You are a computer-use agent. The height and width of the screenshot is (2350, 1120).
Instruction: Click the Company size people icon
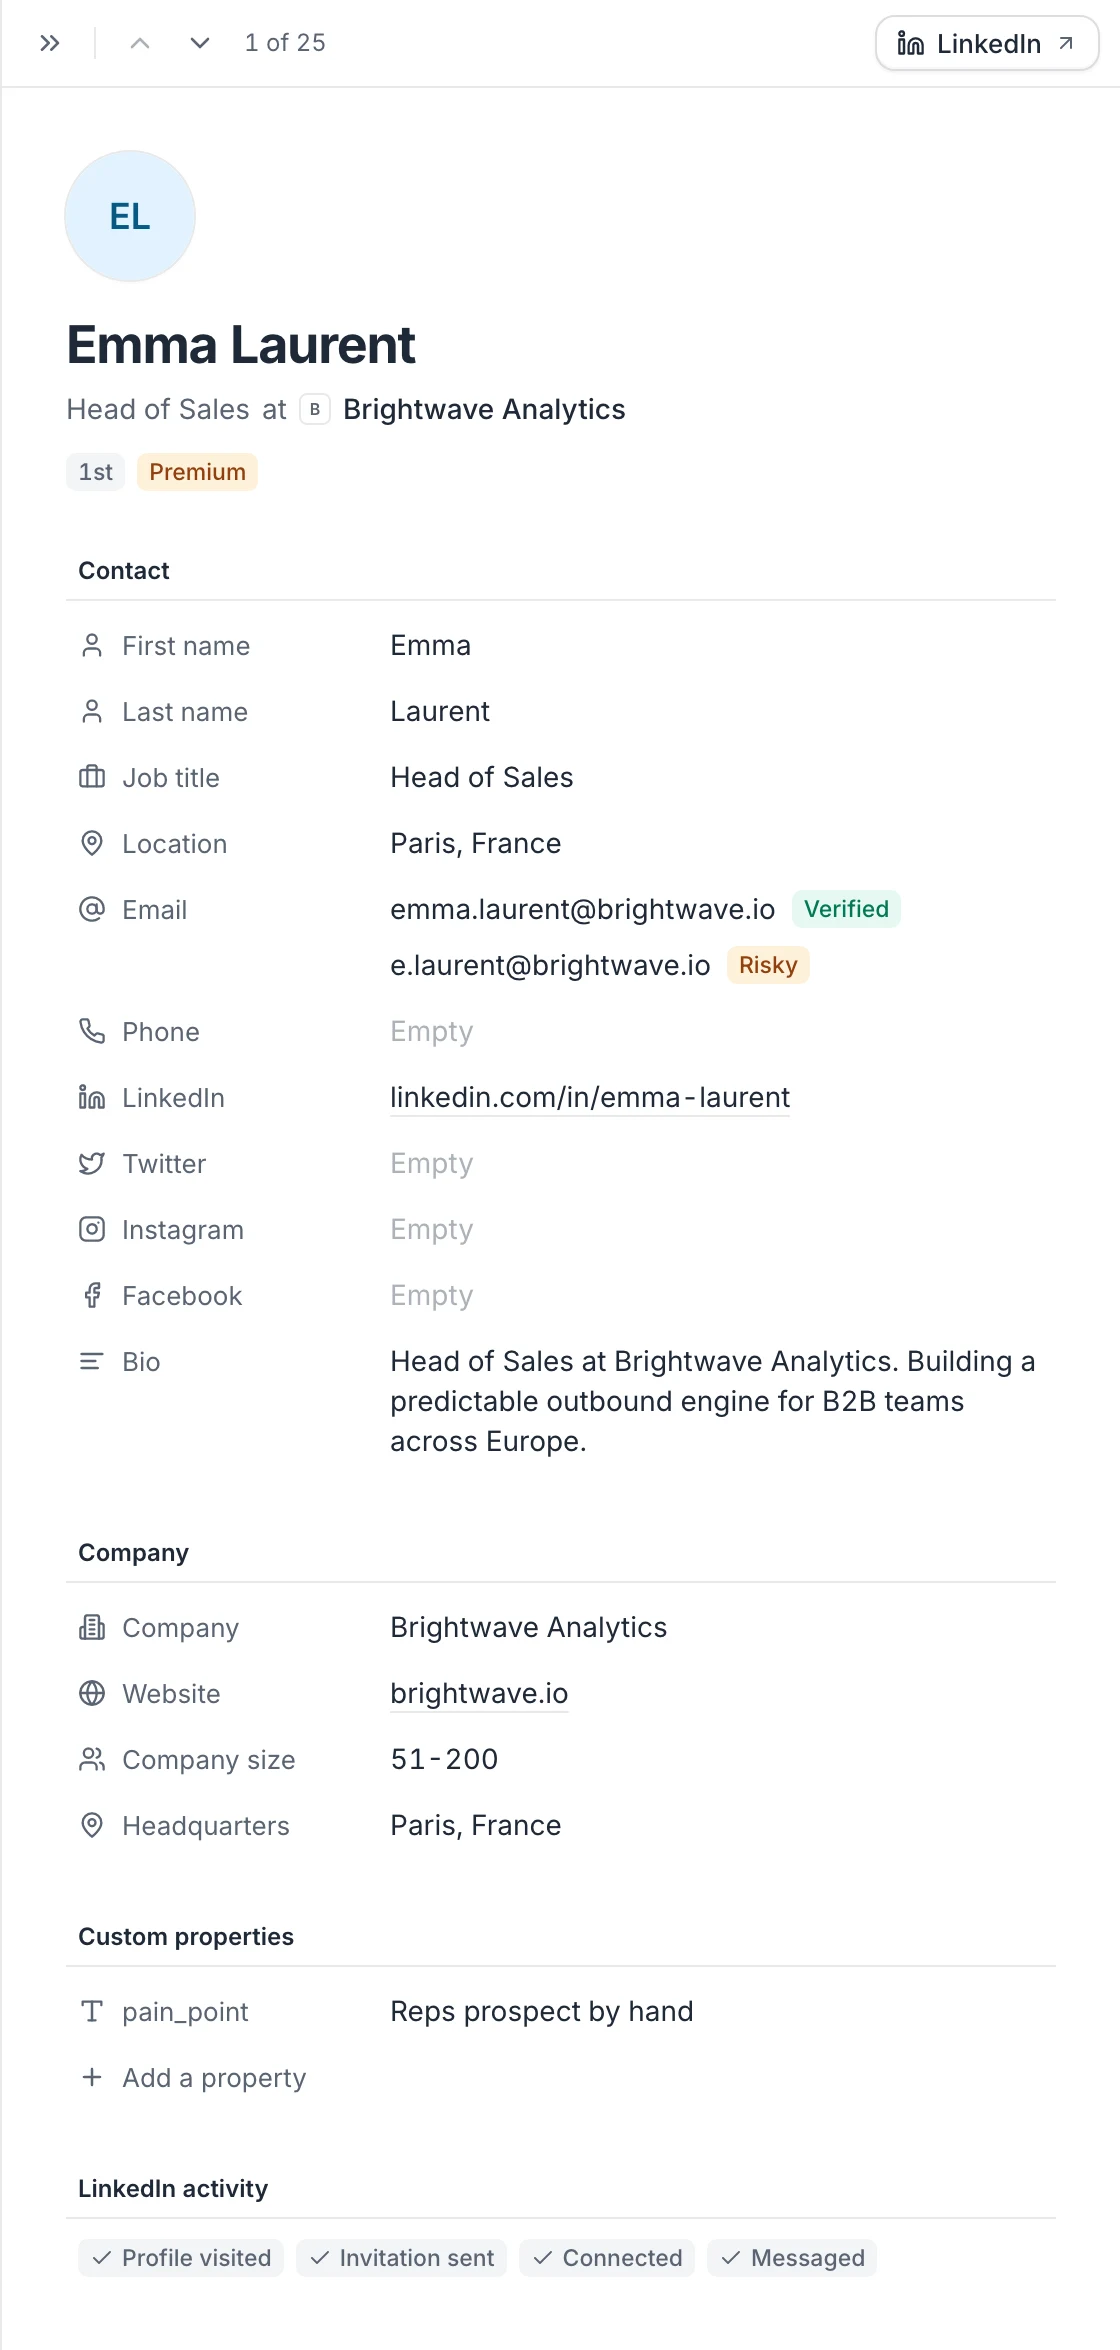(92, 1760)
